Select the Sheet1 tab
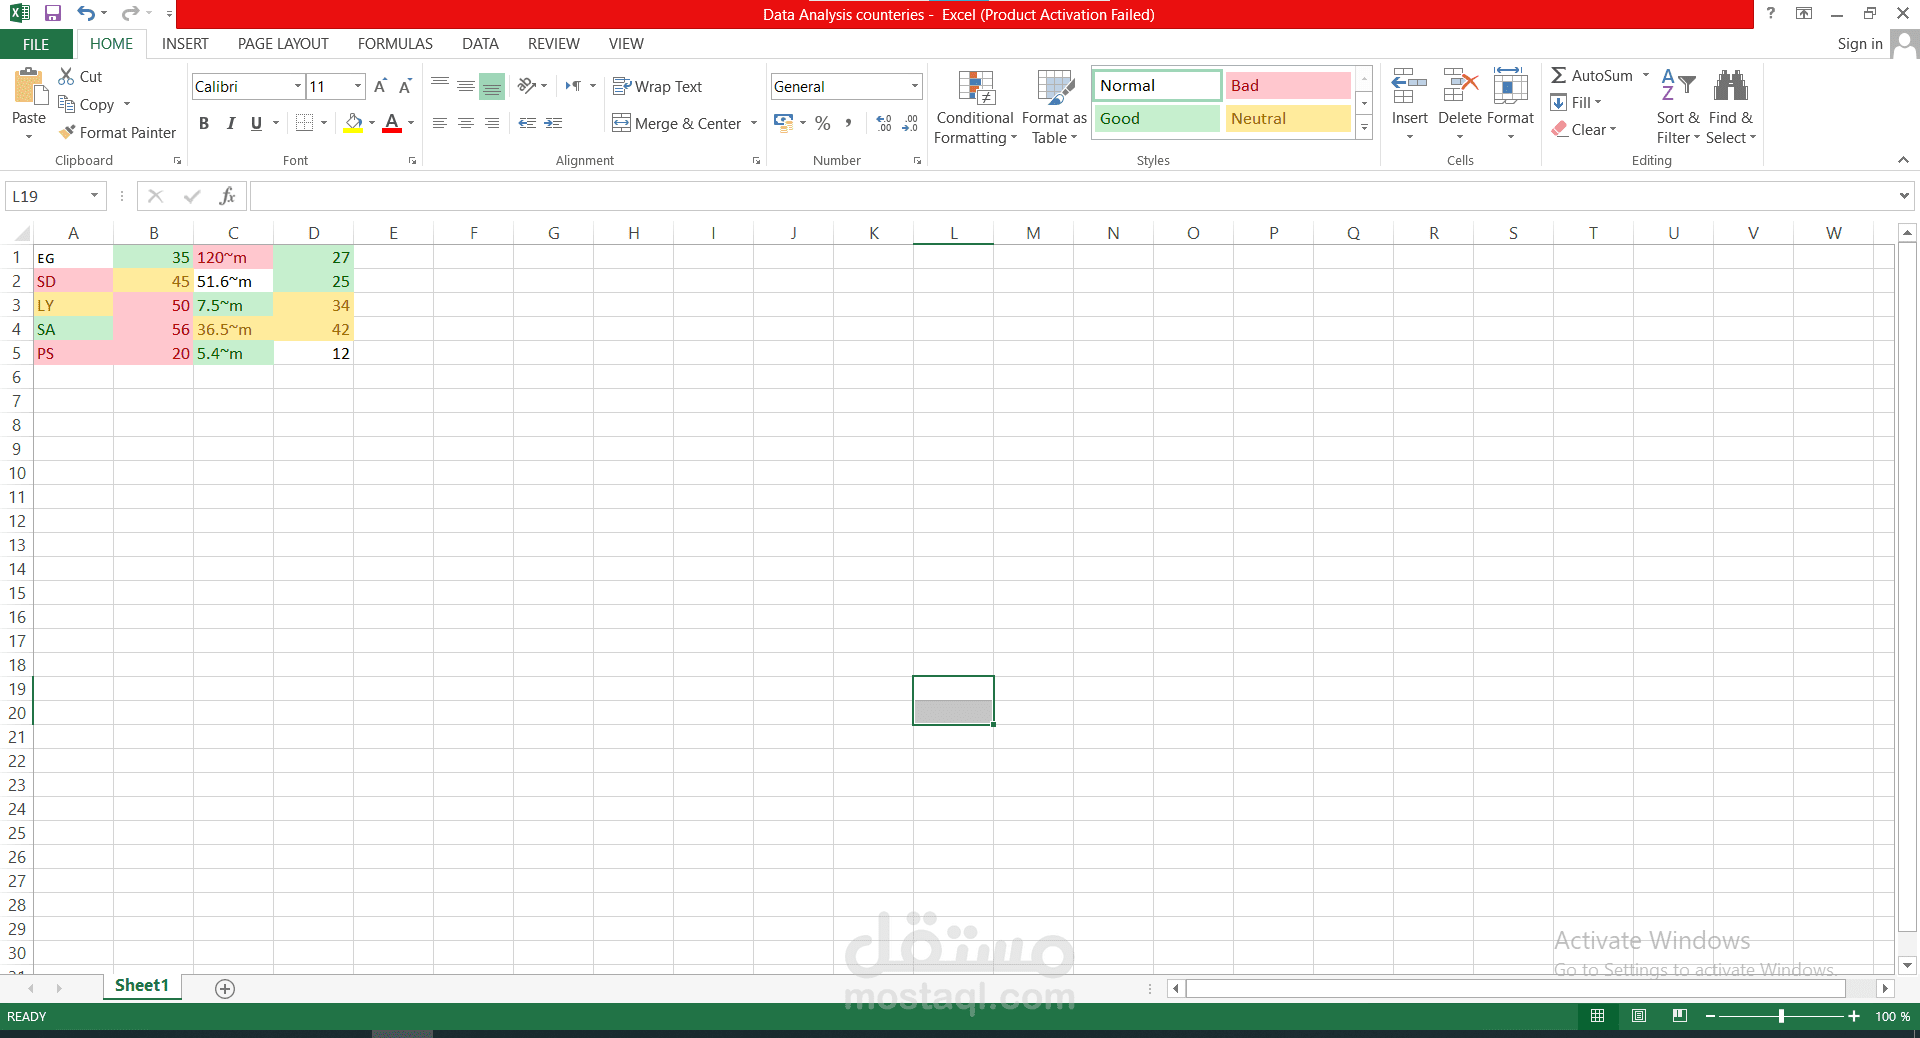The width and height of the screenshot is (1920, 1038). (x=142, y=986)
